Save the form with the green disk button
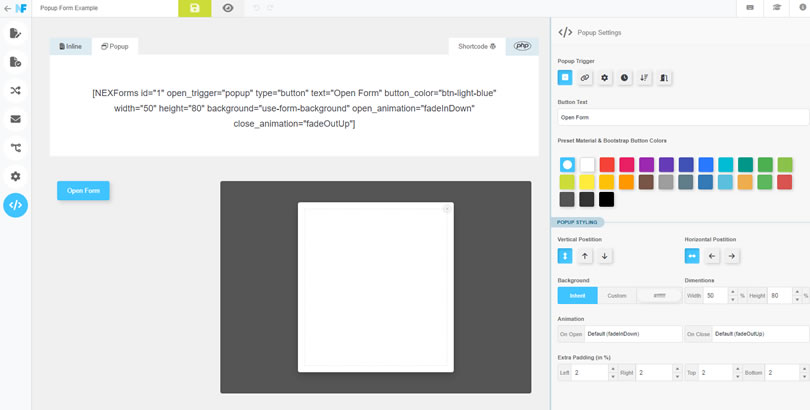Screen dimensions: 810x410 pyautogui.click(x=195, y=8)
